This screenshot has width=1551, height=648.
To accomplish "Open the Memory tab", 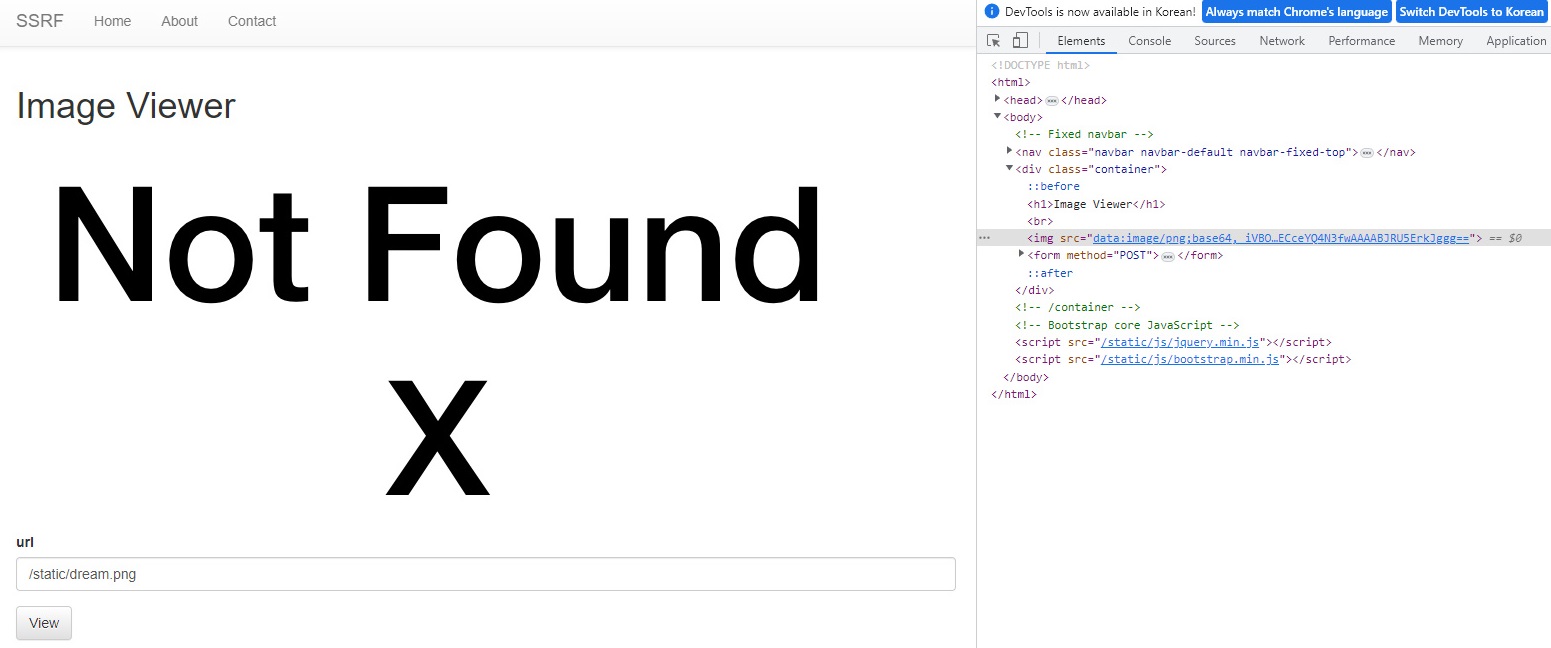I will click(x=1440, y=41).
